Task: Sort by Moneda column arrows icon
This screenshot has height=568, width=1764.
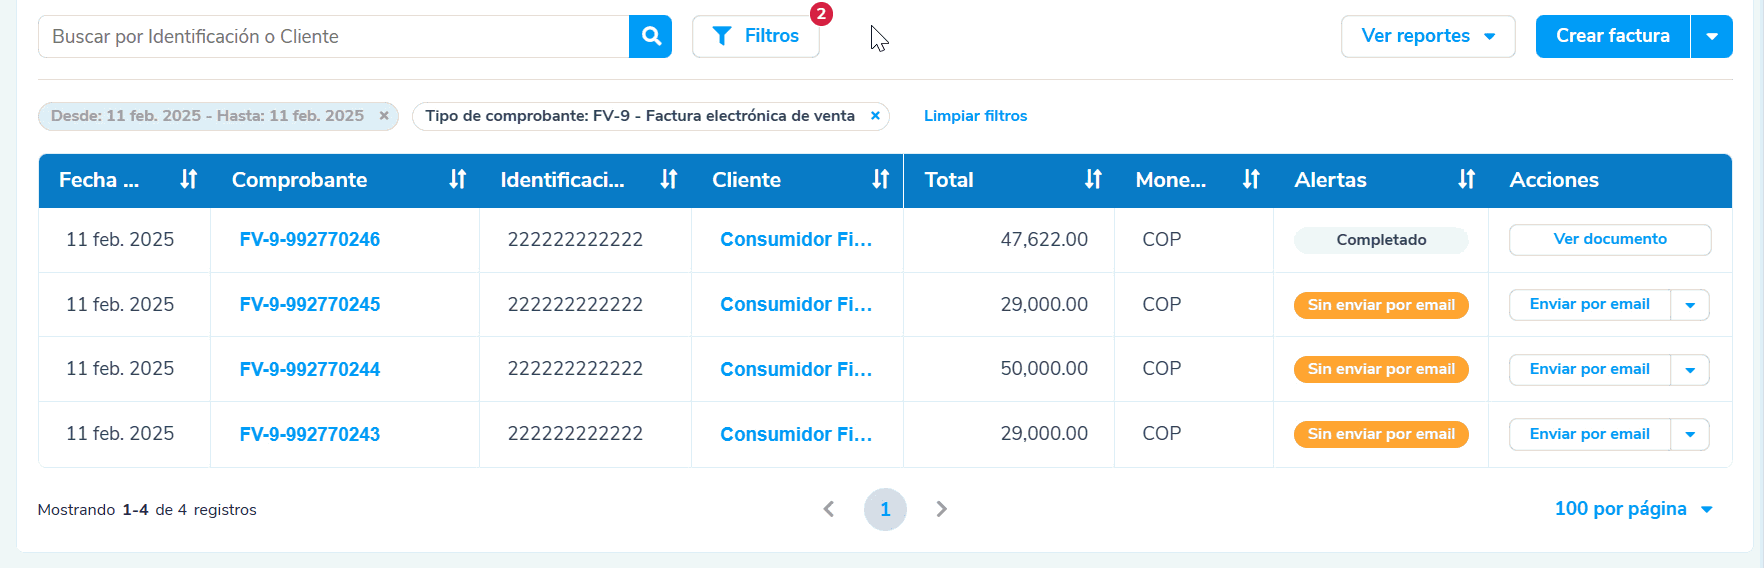Action: [x=1251, y=180]
